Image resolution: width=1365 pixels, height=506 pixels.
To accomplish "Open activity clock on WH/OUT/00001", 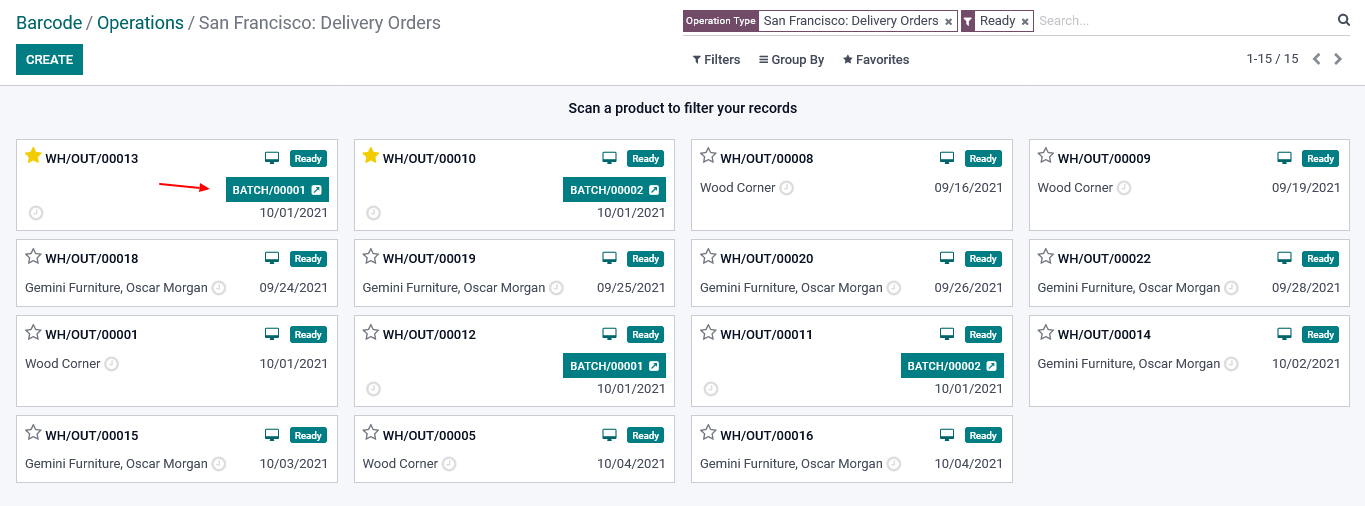I will (x=112, y=364).
